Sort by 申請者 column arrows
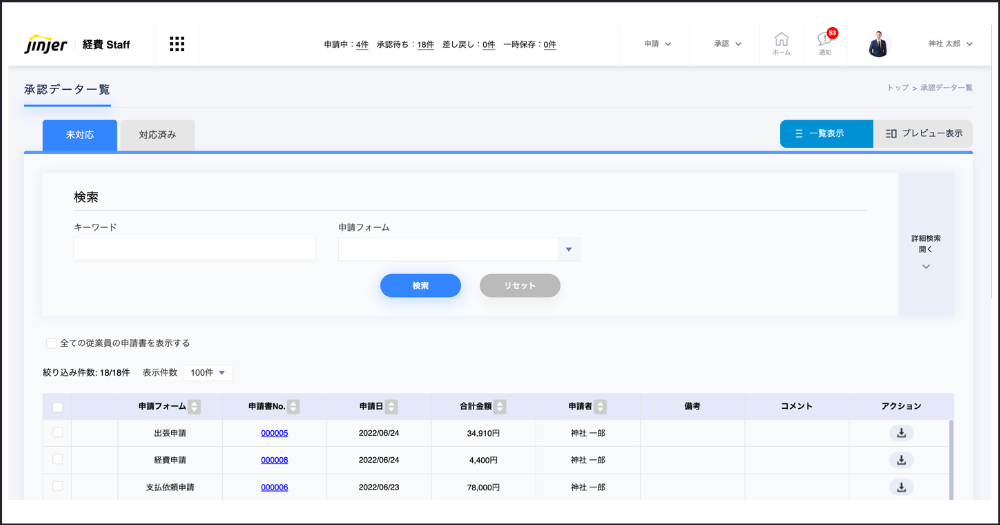 pos(600,406)
